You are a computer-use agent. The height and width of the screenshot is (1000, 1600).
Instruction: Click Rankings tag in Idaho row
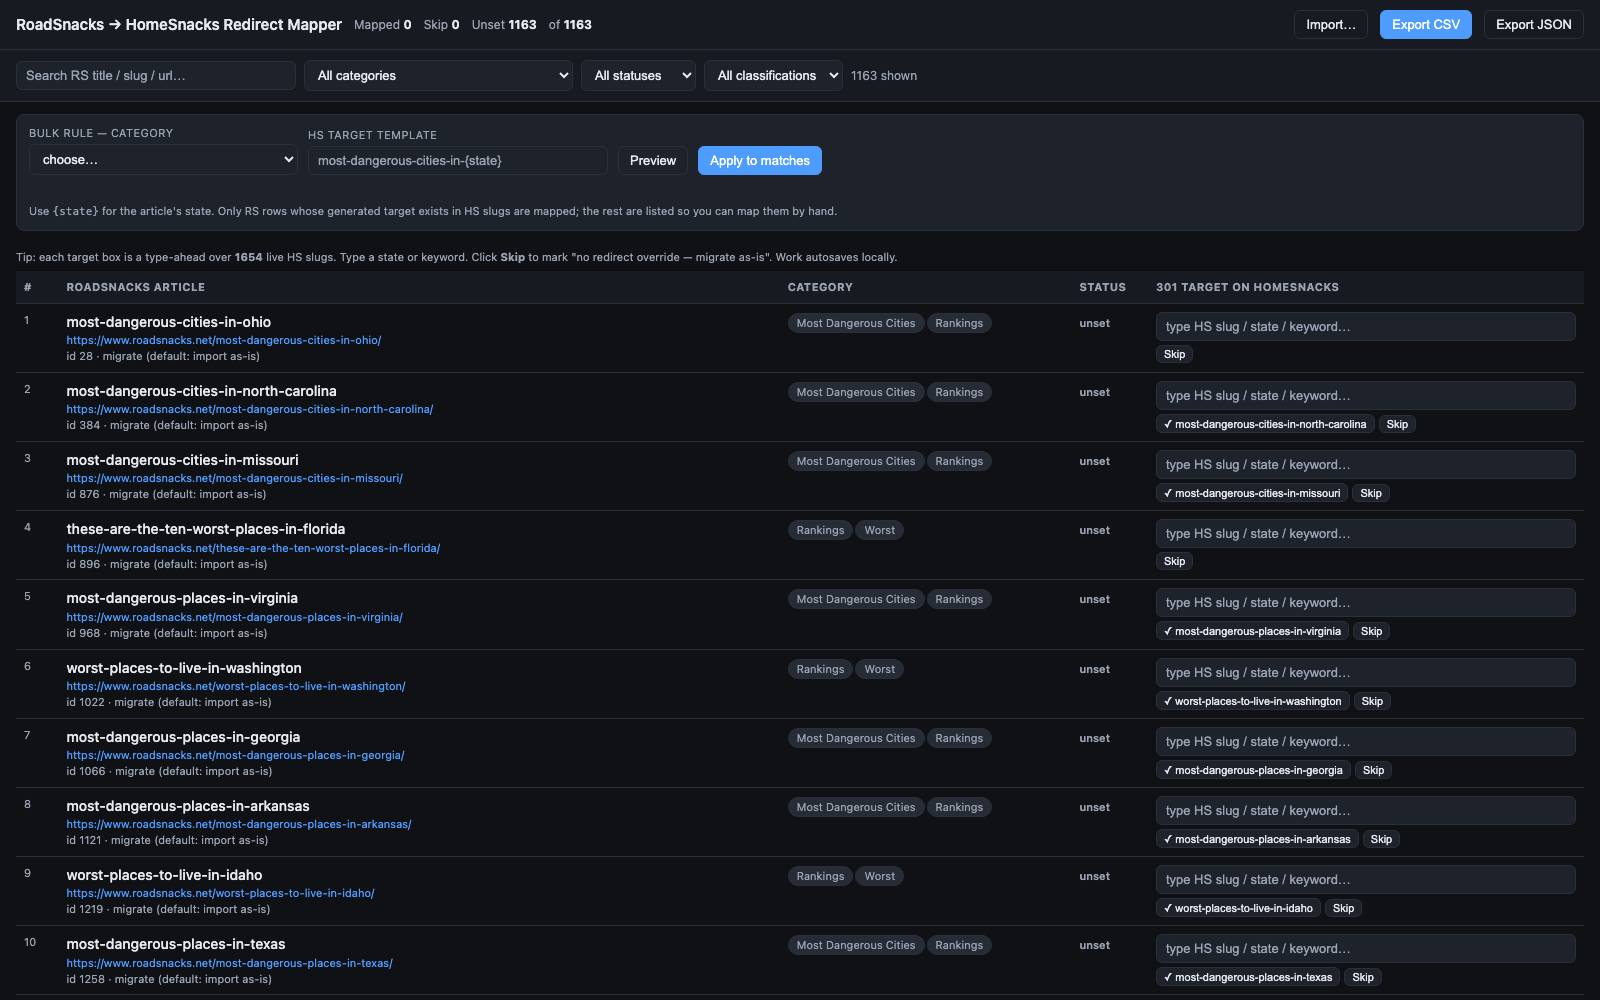[820, 877]
